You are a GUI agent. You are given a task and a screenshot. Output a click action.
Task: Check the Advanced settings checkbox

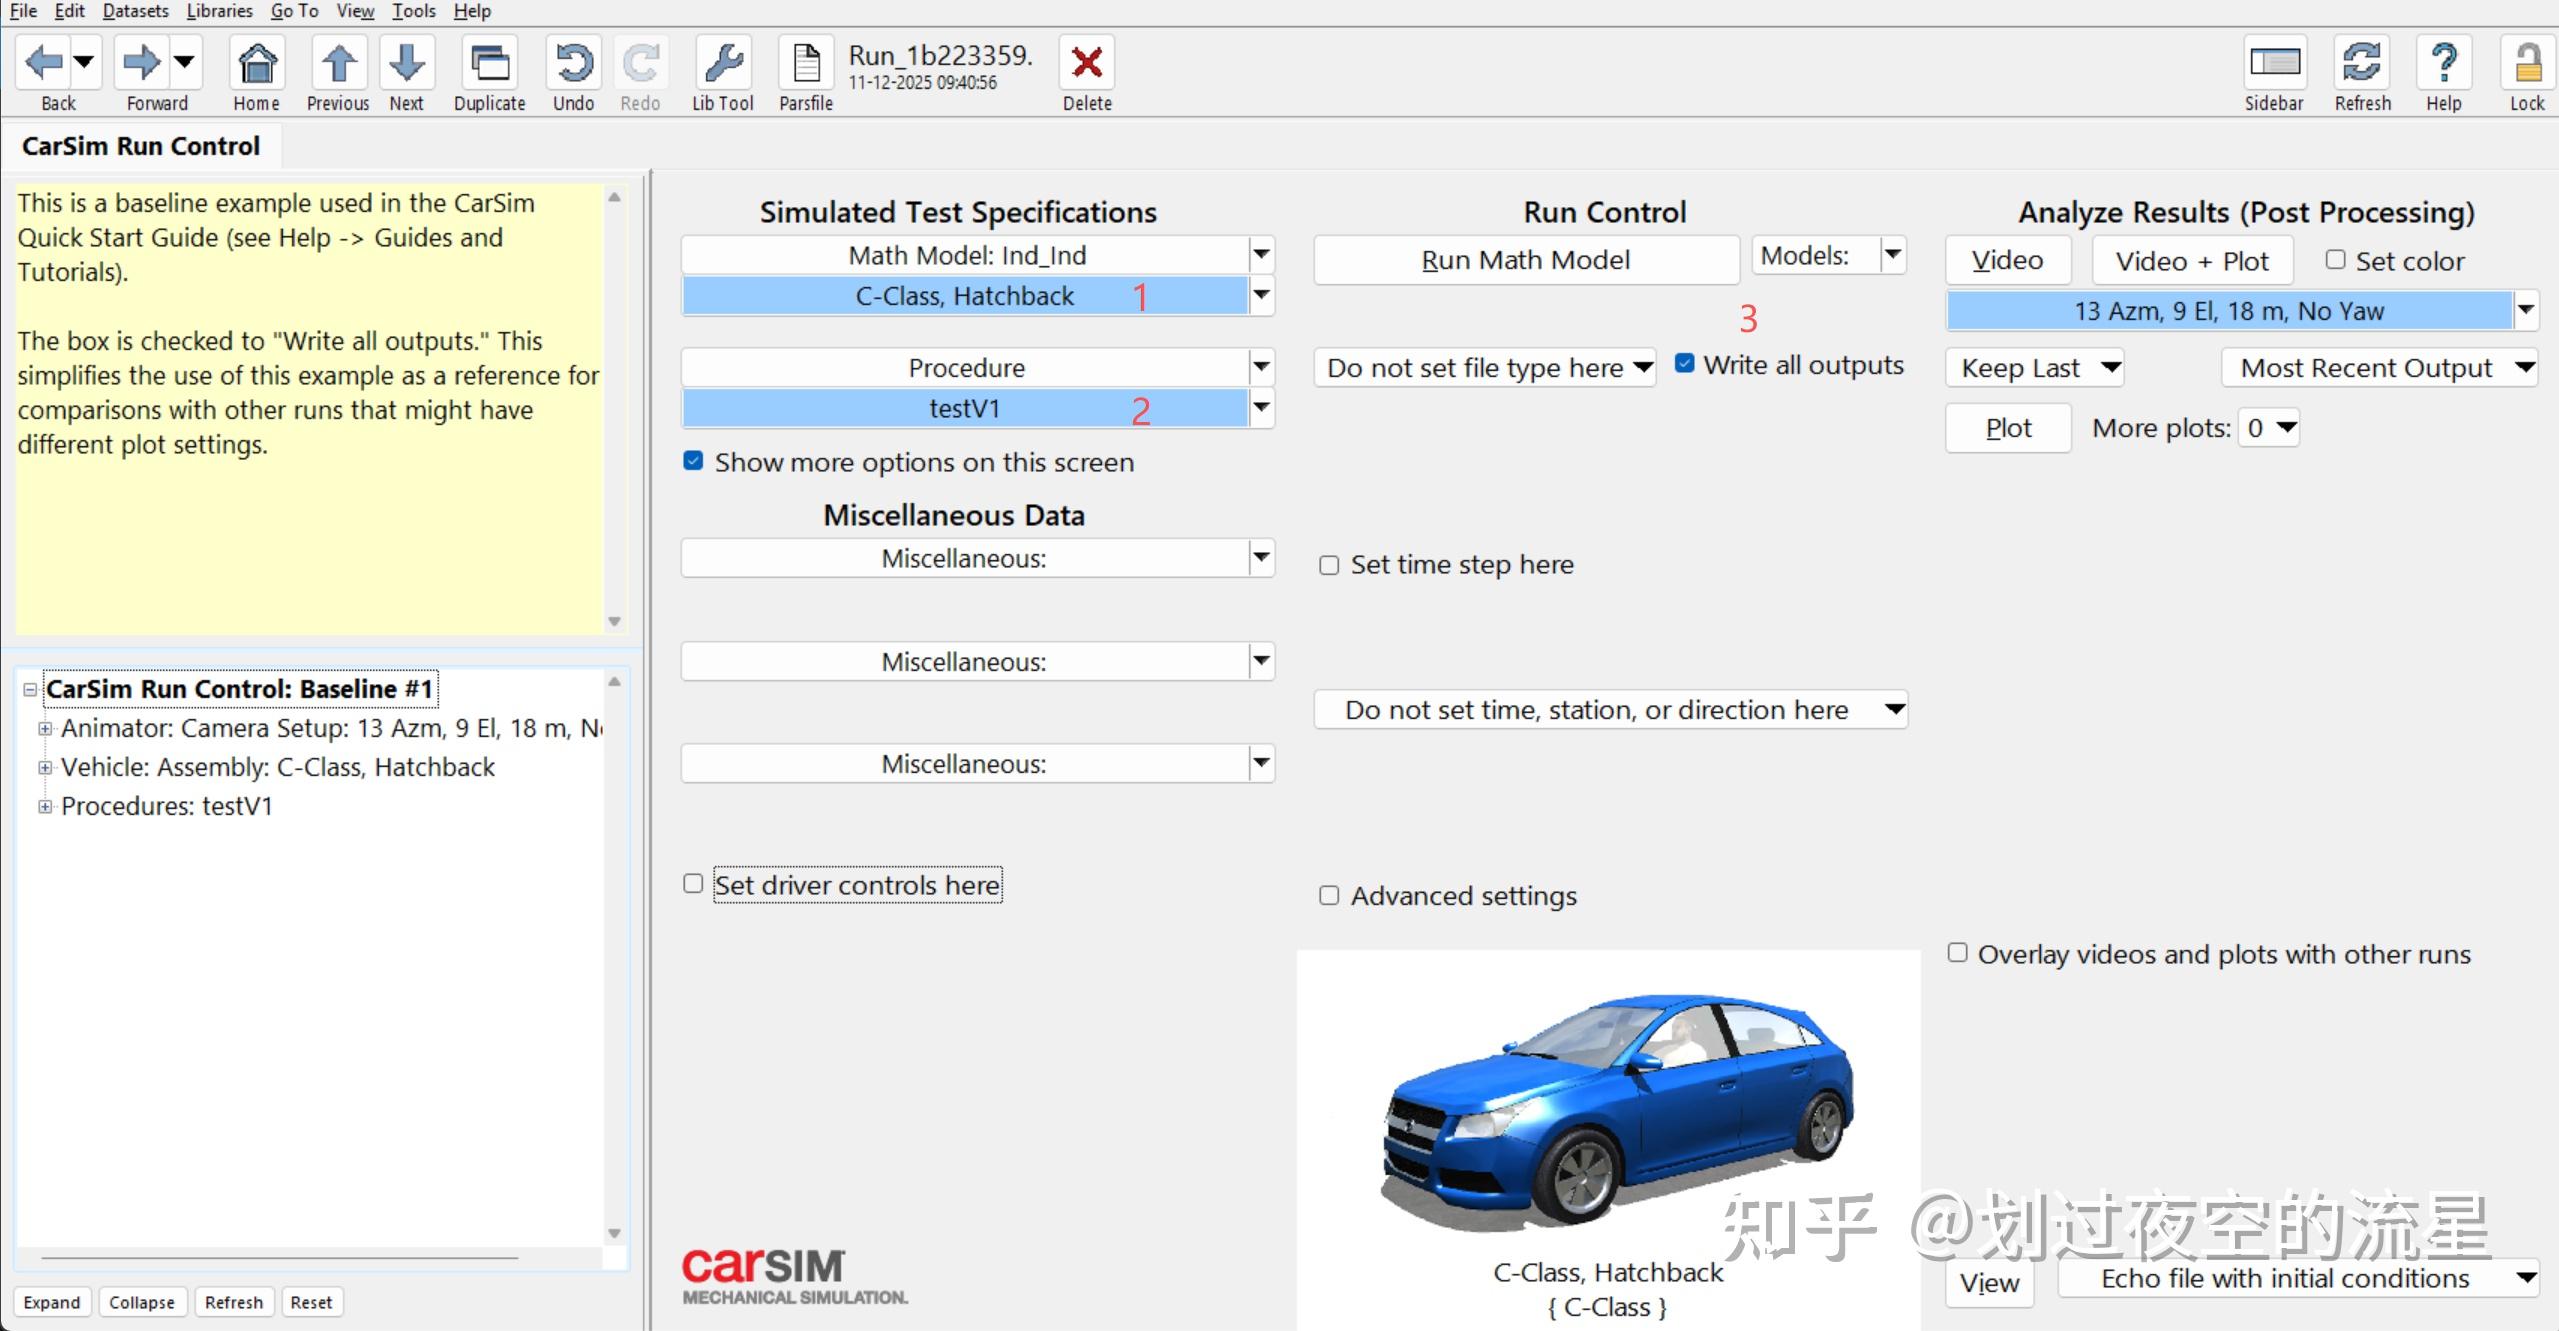[1328, 896]
